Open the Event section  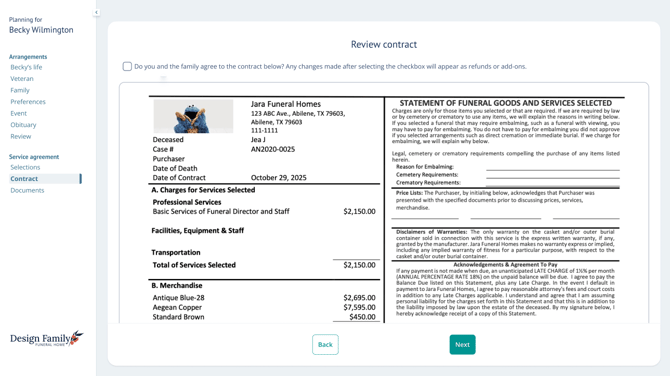coord(18,113)
